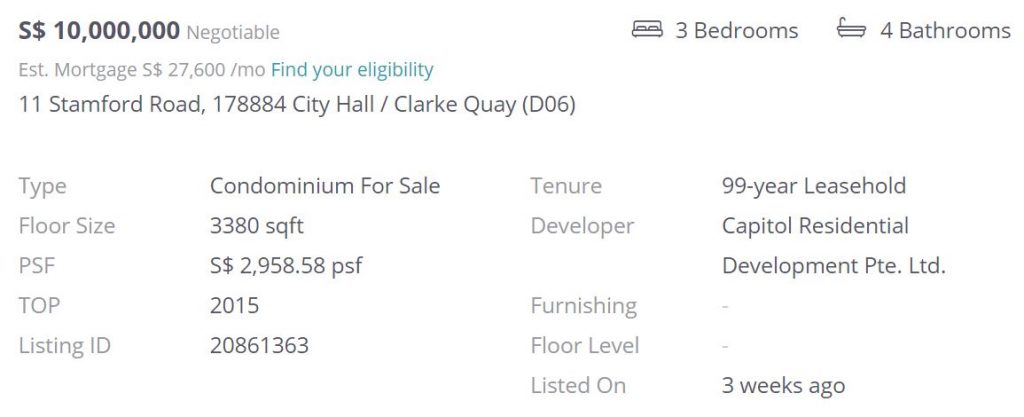Click the S$ 10,000,000 price
The height and width of the screenshot is (417, 1024).
pyautogui.click(x=99, y=31)
